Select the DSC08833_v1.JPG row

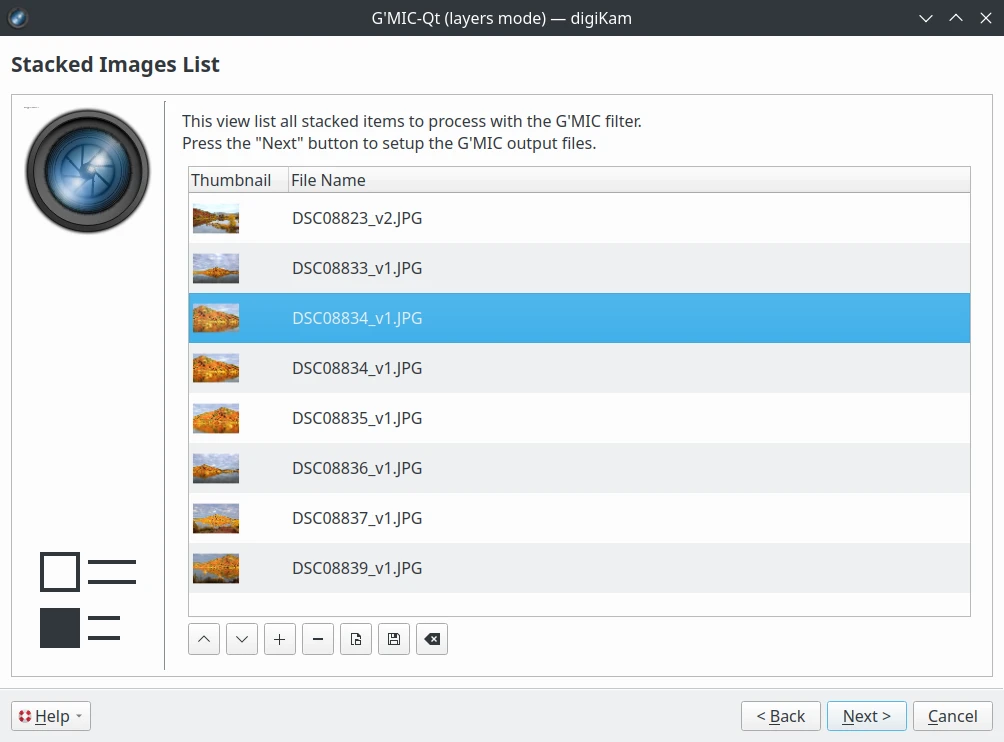(x=357, y=268)
